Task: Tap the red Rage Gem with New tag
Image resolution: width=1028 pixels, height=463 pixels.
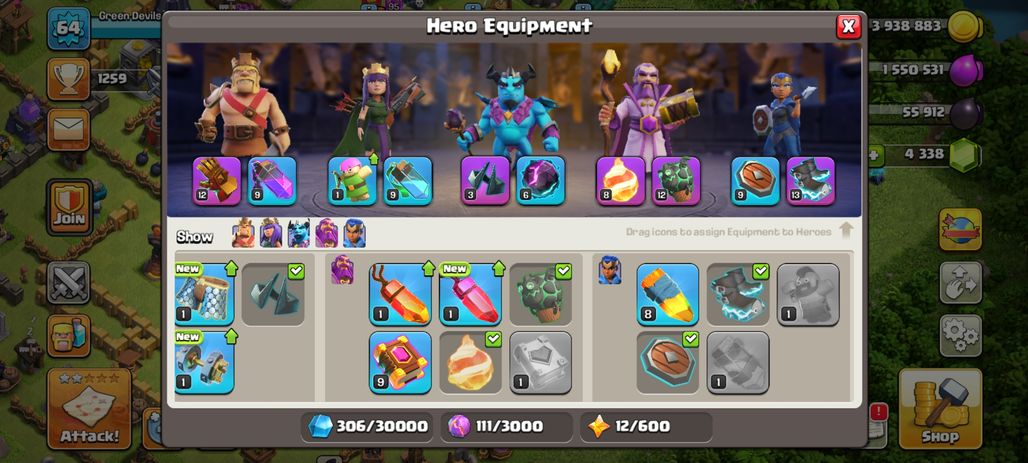Action: [x=470, y=294]
